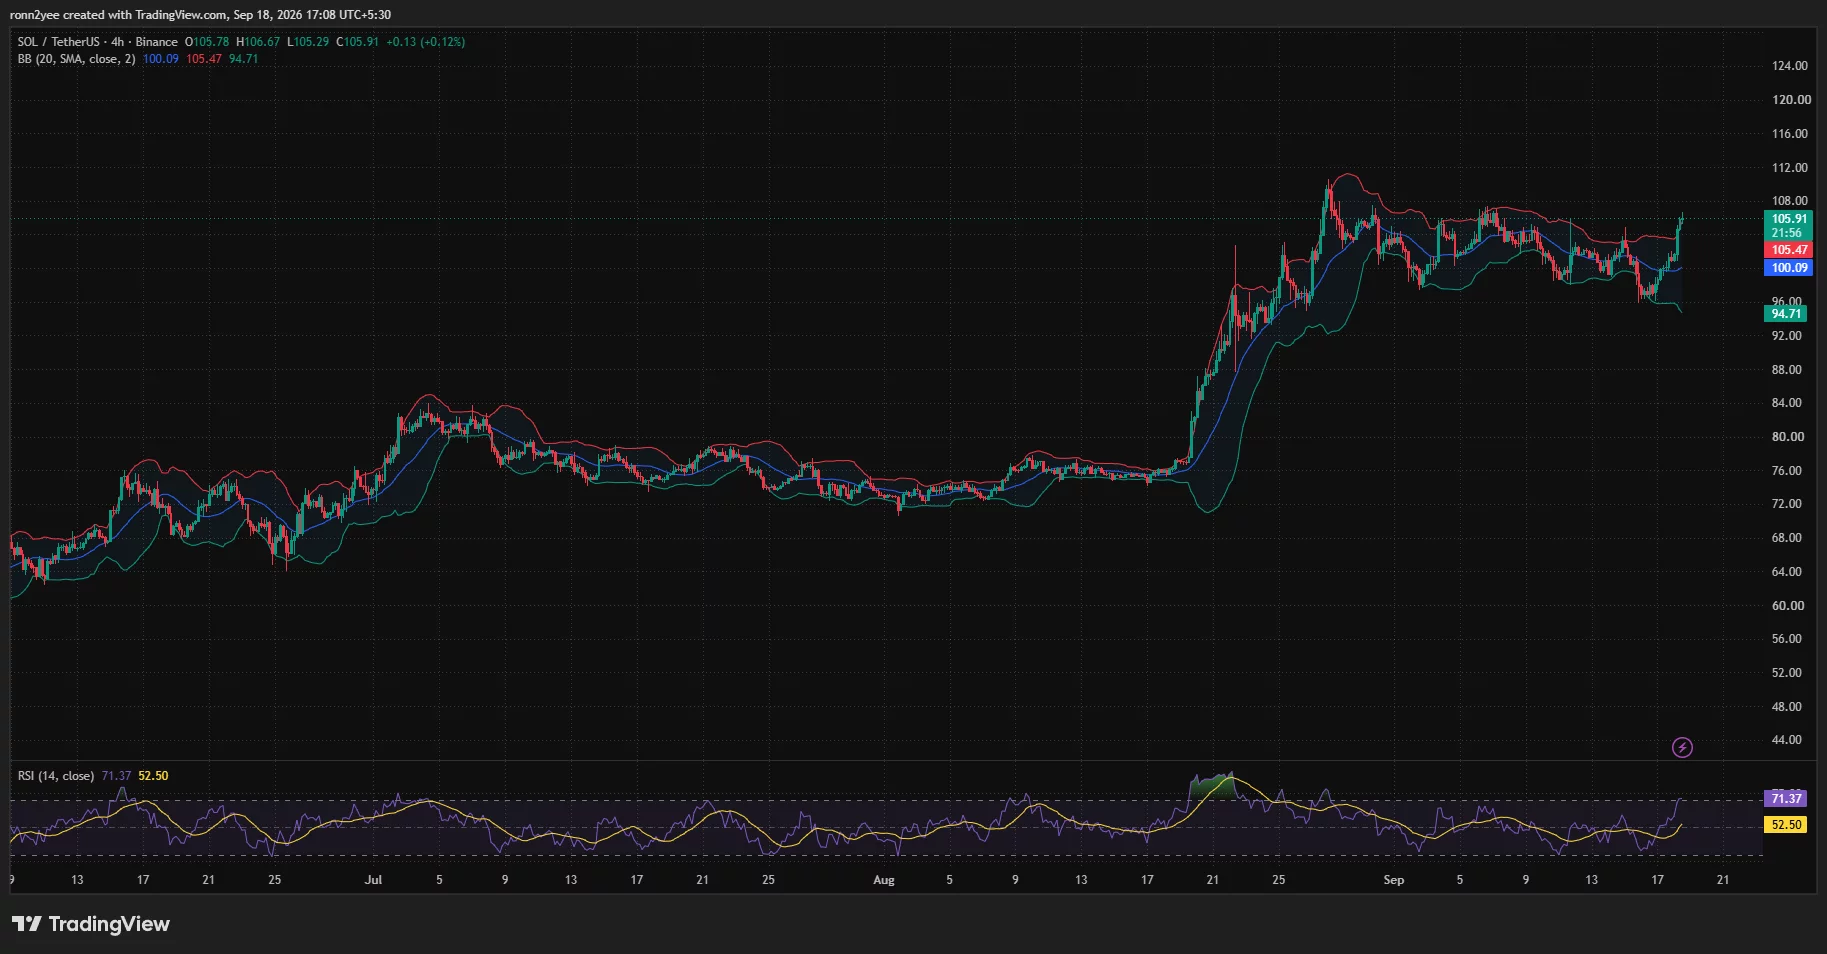Click the 76.00 price axis tick
This screenshot has height=954, width=1827.
1787,471
